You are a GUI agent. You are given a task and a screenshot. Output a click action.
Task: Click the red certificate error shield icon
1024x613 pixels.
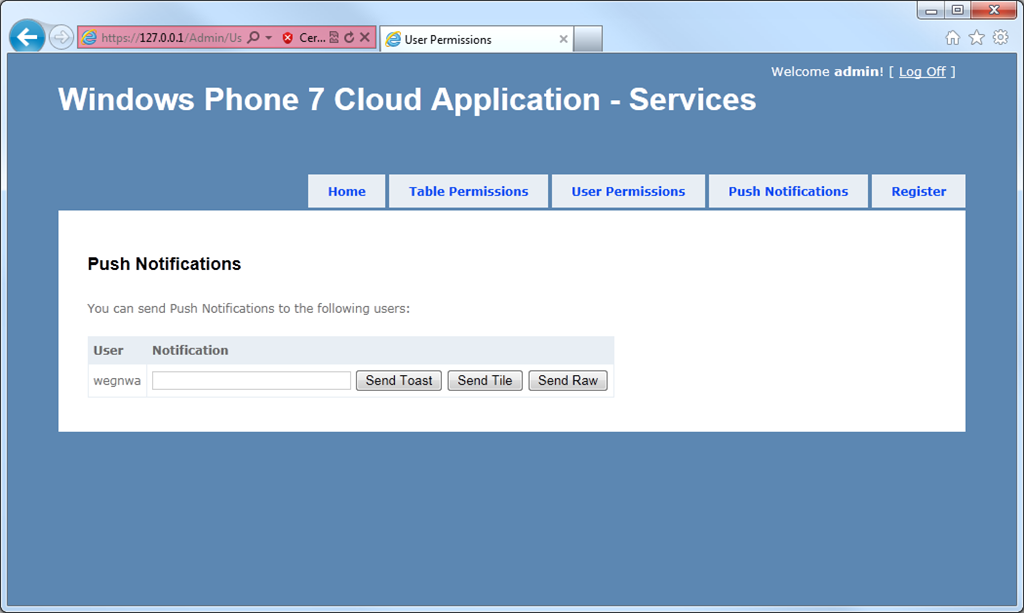[287, 38]
